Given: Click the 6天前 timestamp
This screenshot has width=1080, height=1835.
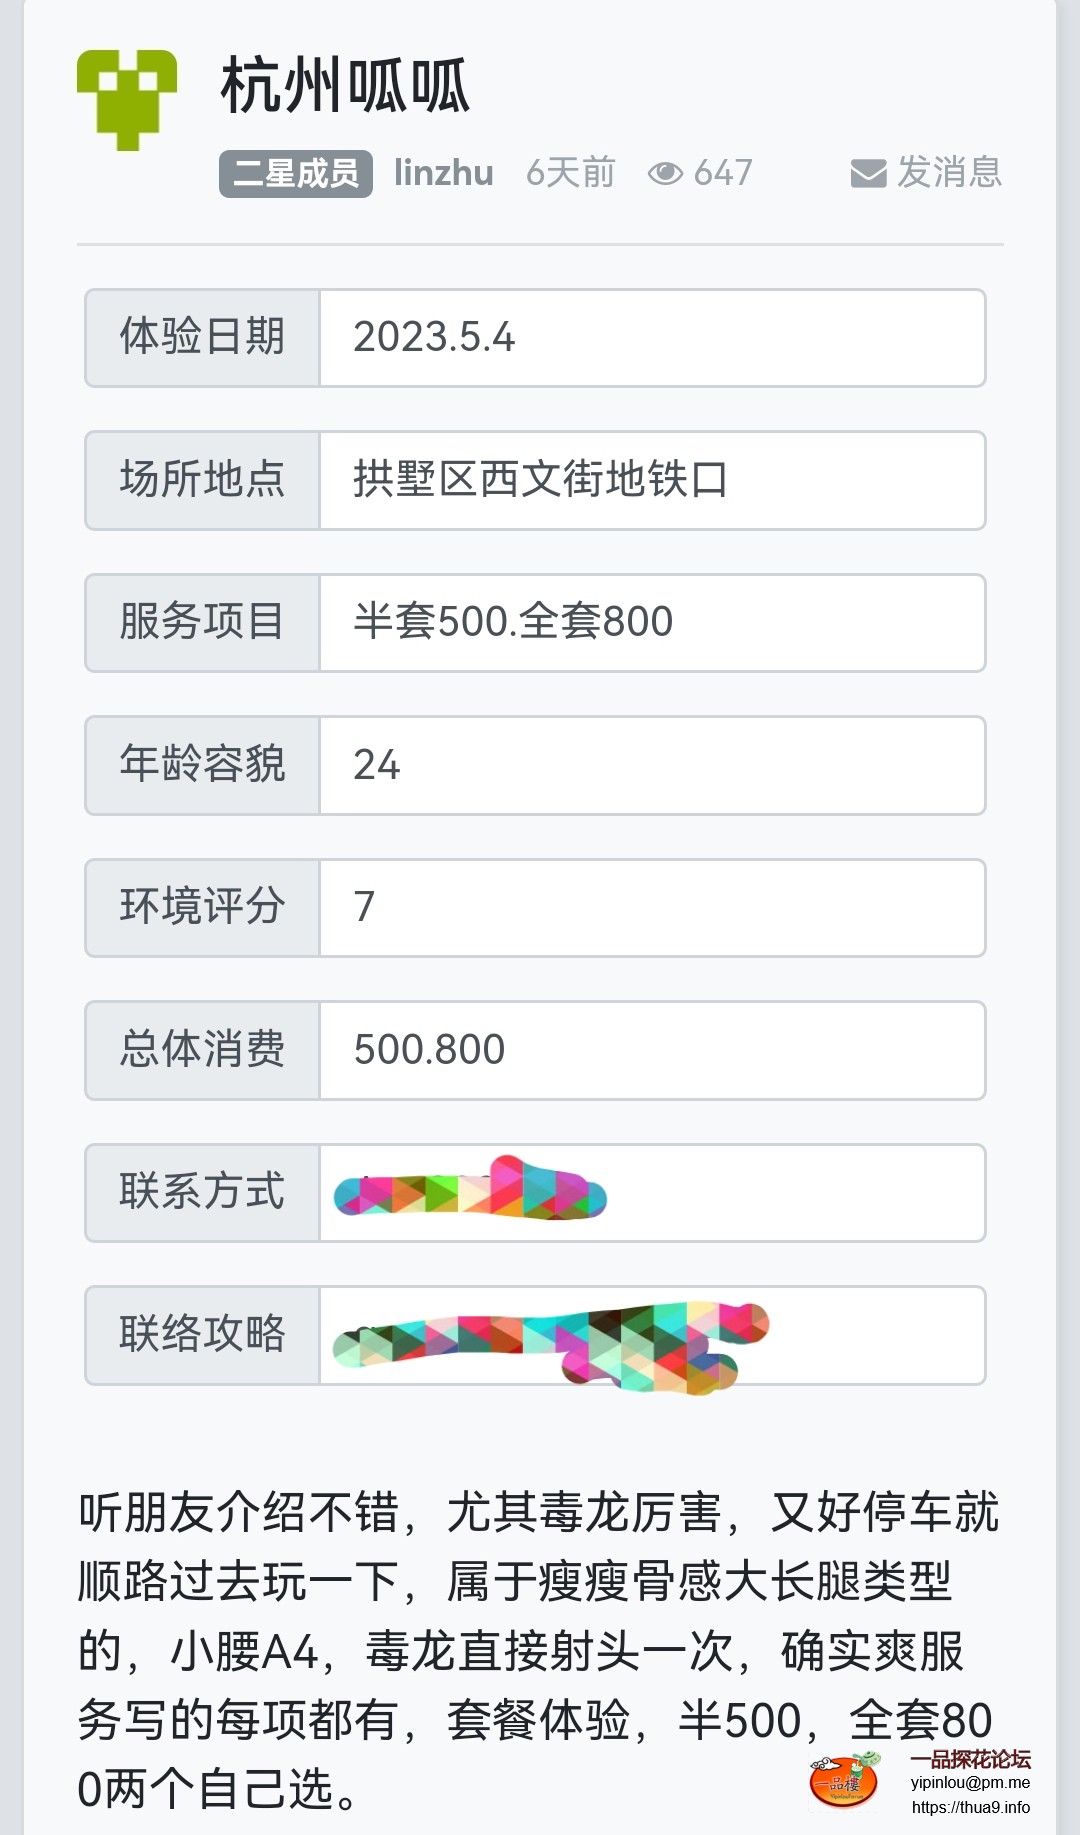Looking at the screenshot, I should 570,173.
